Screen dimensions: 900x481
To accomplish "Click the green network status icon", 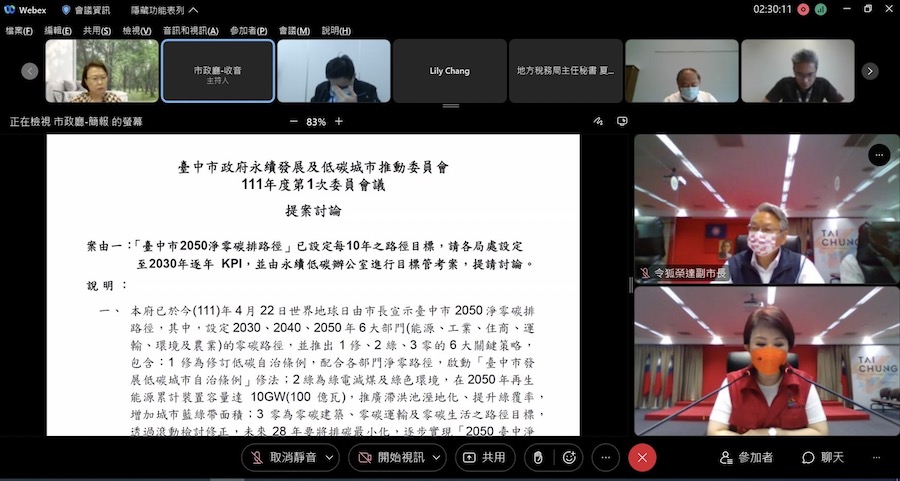I will click(820, 10).
